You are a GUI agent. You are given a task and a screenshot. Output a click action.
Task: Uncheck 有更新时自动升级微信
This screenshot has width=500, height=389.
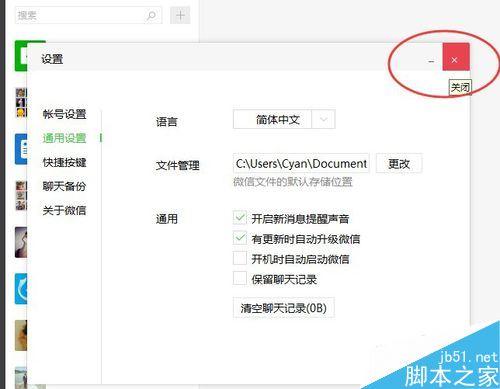click(240, 238)
